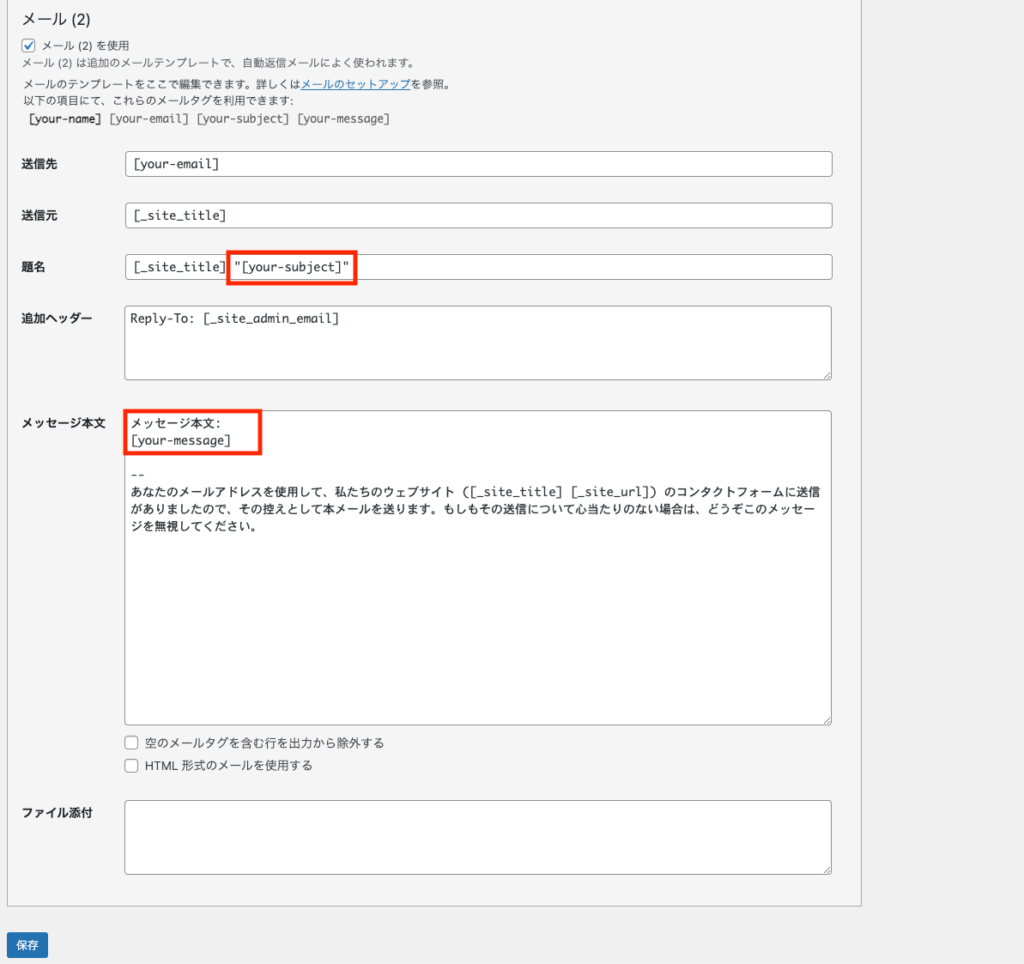Select the [your-name] mail tag
This screenshot has width=1024, height=964.
tap(65, 119)
